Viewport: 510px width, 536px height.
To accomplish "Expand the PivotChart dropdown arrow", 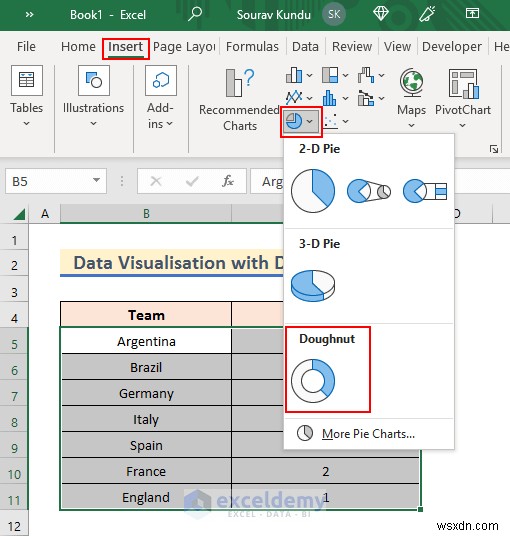I will click(462, 125).
